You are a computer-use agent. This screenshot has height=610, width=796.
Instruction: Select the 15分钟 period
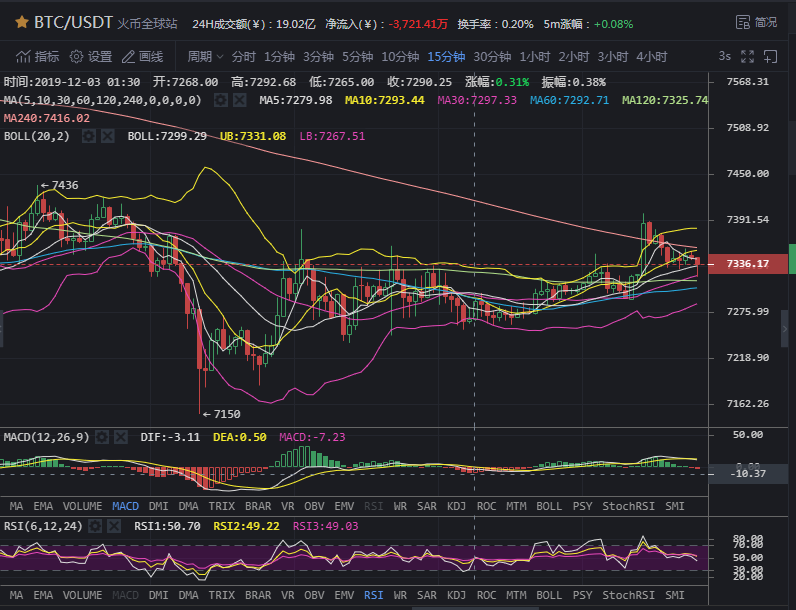tap(446, 57)
